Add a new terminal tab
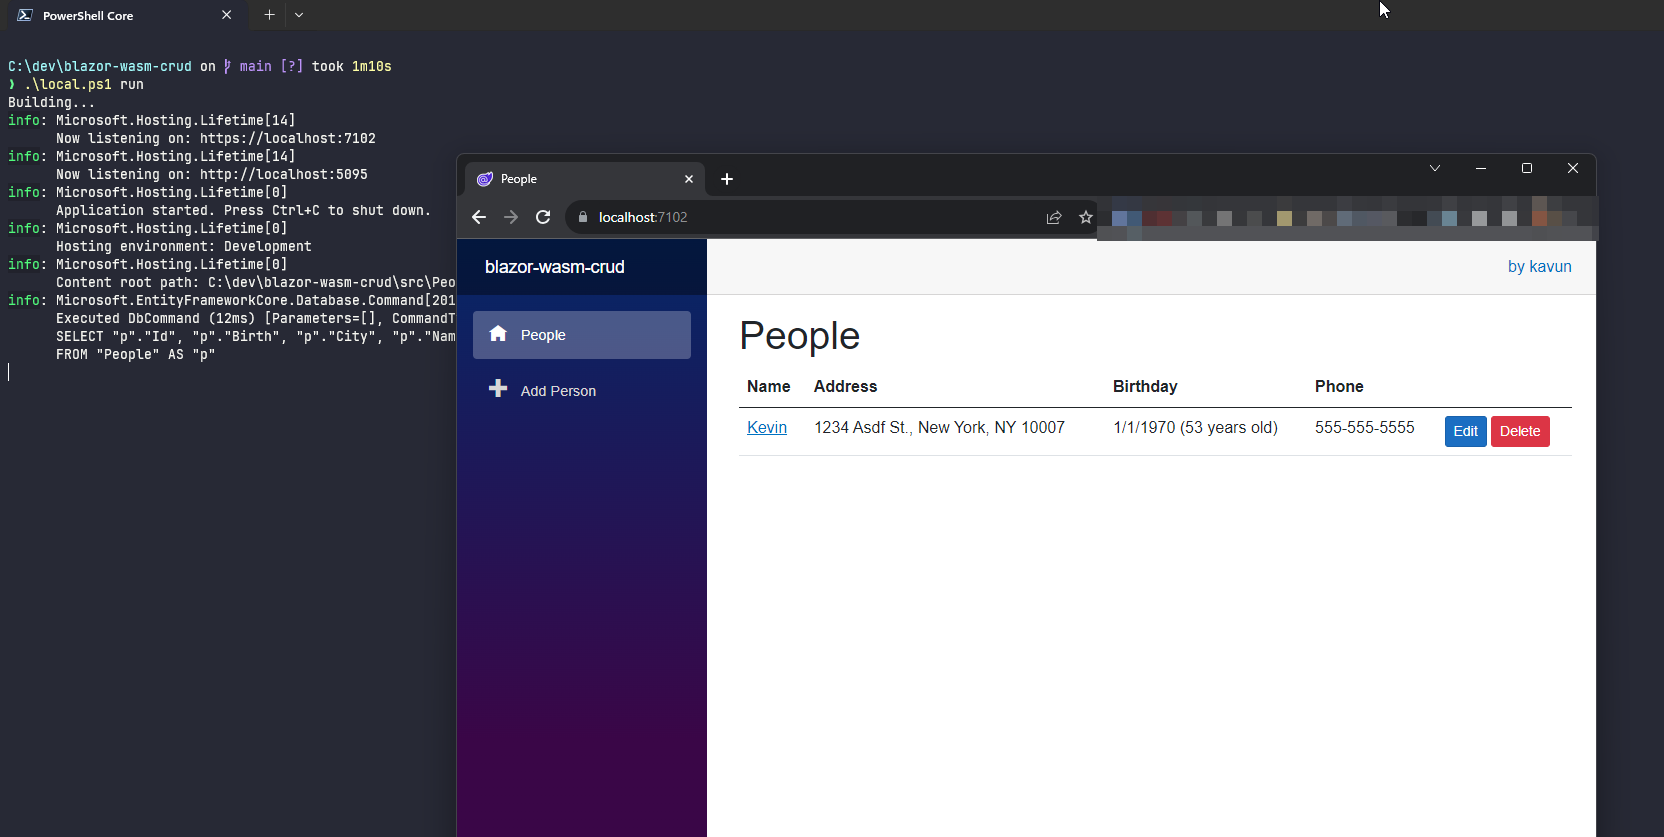 (269, 15)
